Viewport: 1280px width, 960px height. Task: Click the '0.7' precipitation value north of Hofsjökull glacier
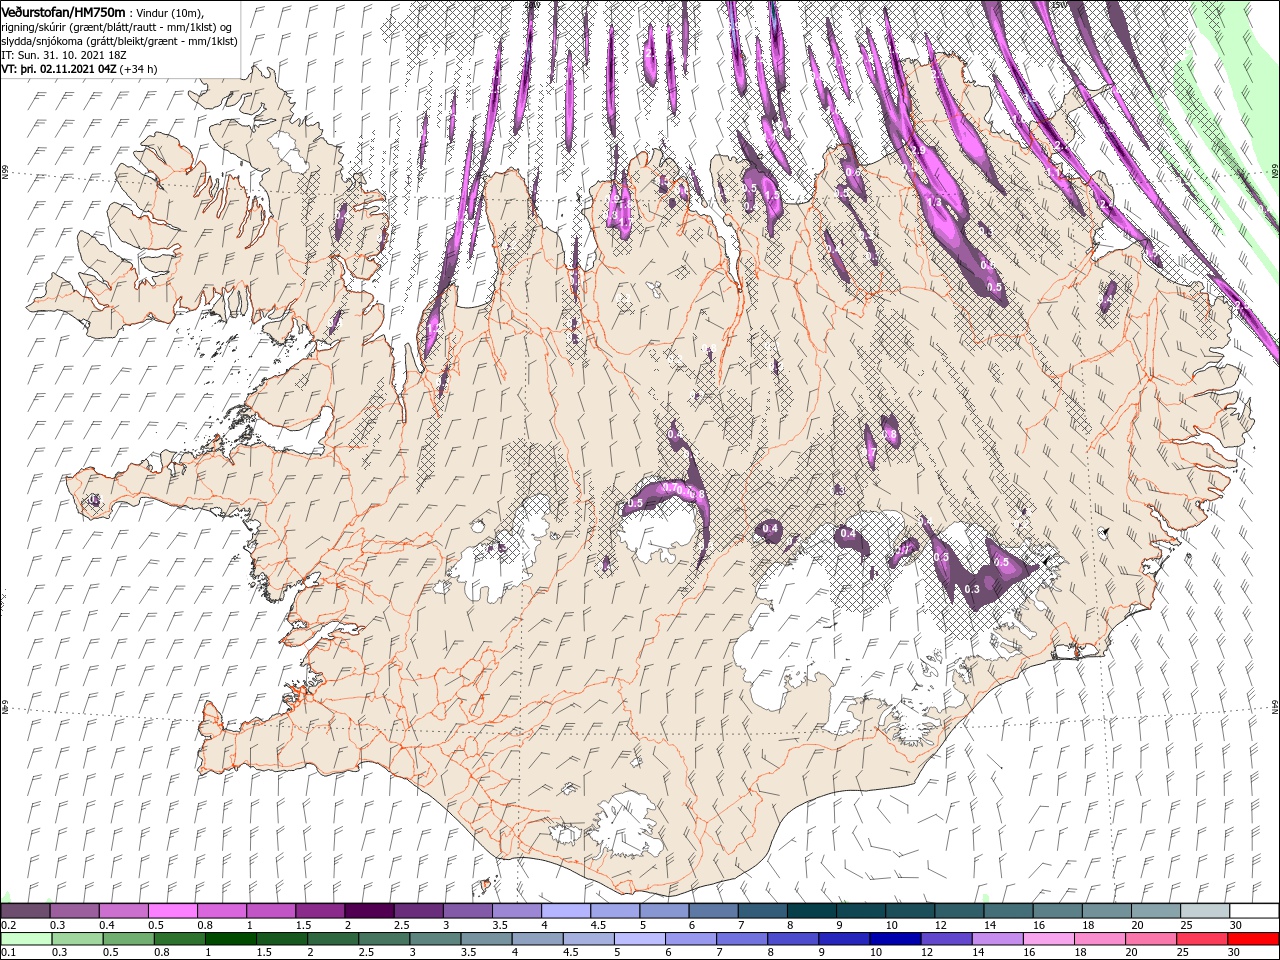click(672, 488)
